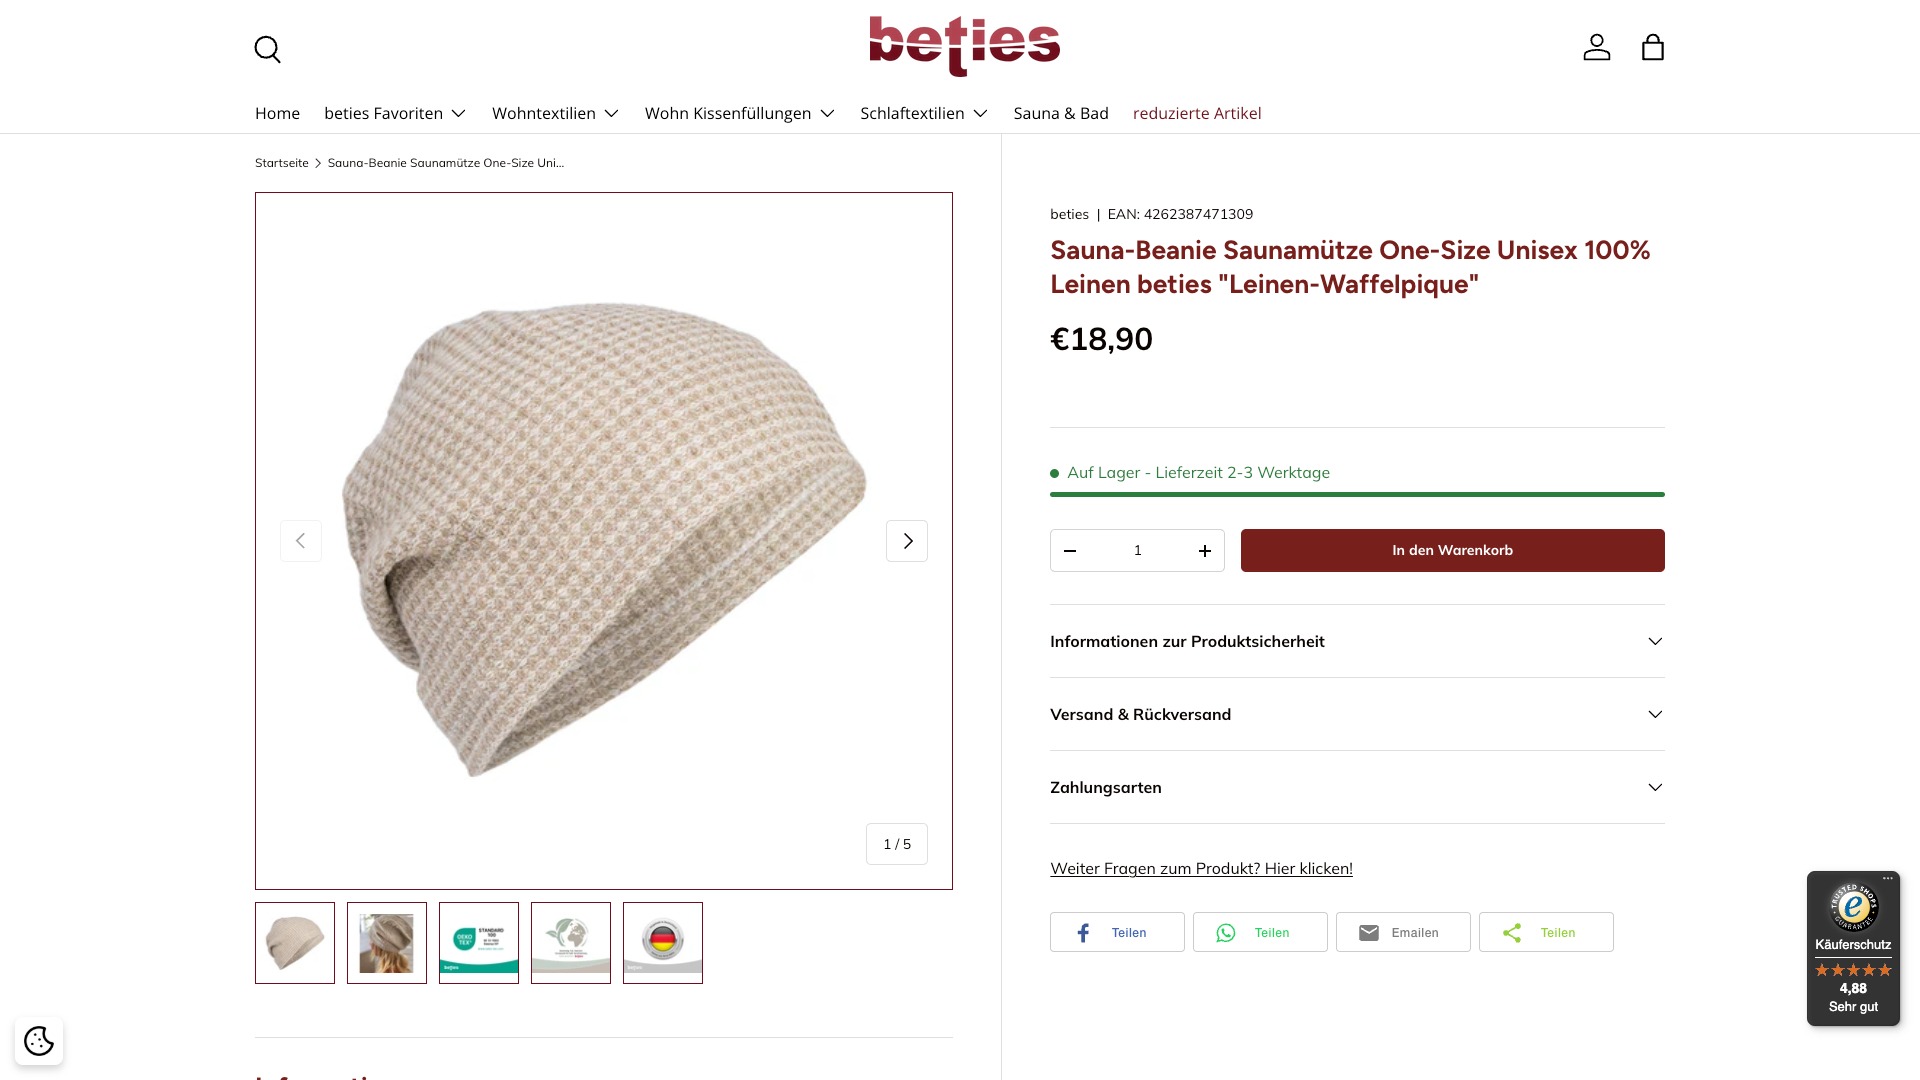Viewport: 1920px width, 1080px height.
Task: Expand the Zahlungsarten section
Action: (1357, 787)
